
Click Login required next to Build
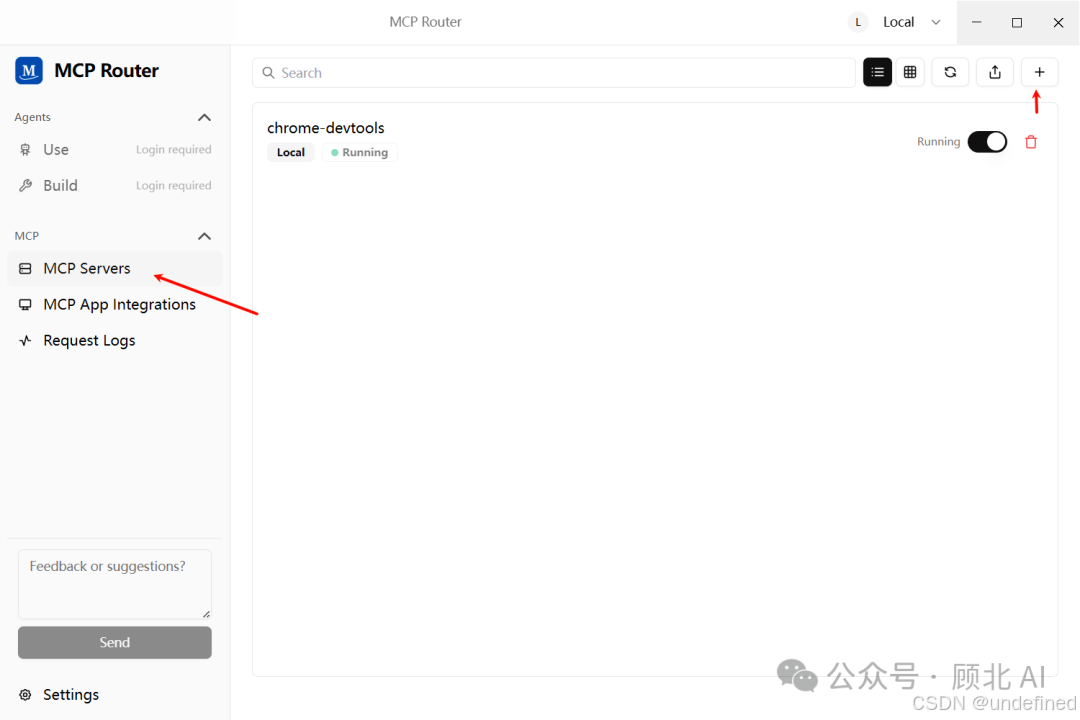(174, 185)
